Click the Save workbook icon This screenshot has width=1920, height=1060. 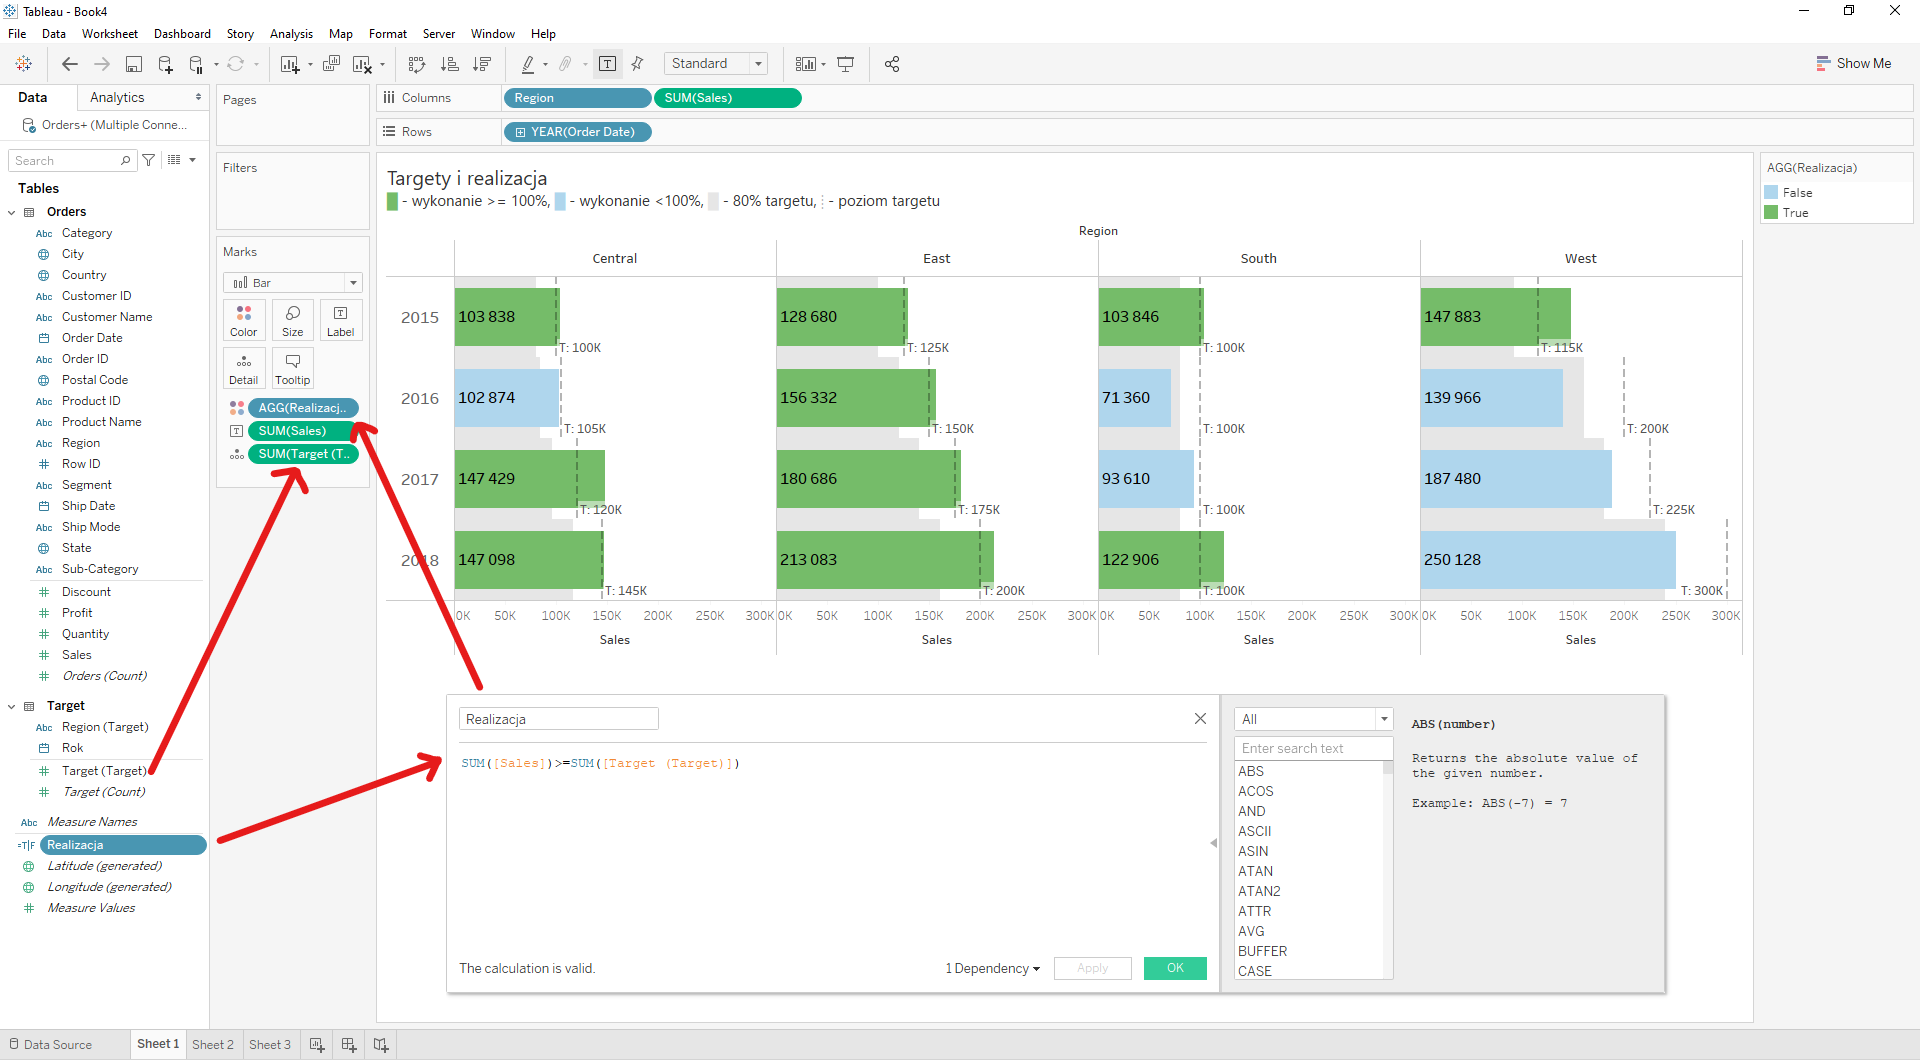click(133, 64)
